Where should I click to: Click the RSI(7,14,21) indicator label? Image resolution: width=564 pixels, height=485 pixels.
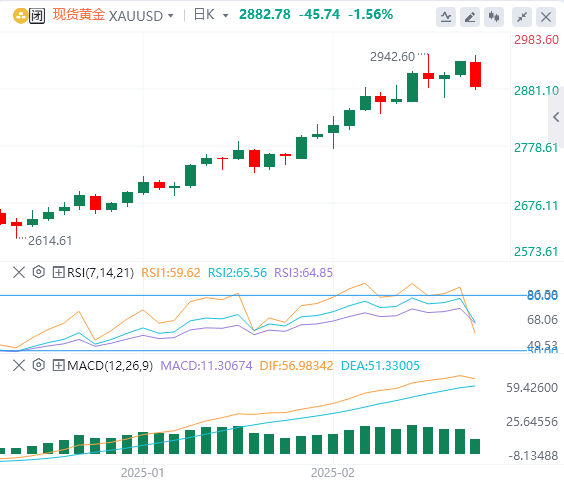(x=100, y=273)
